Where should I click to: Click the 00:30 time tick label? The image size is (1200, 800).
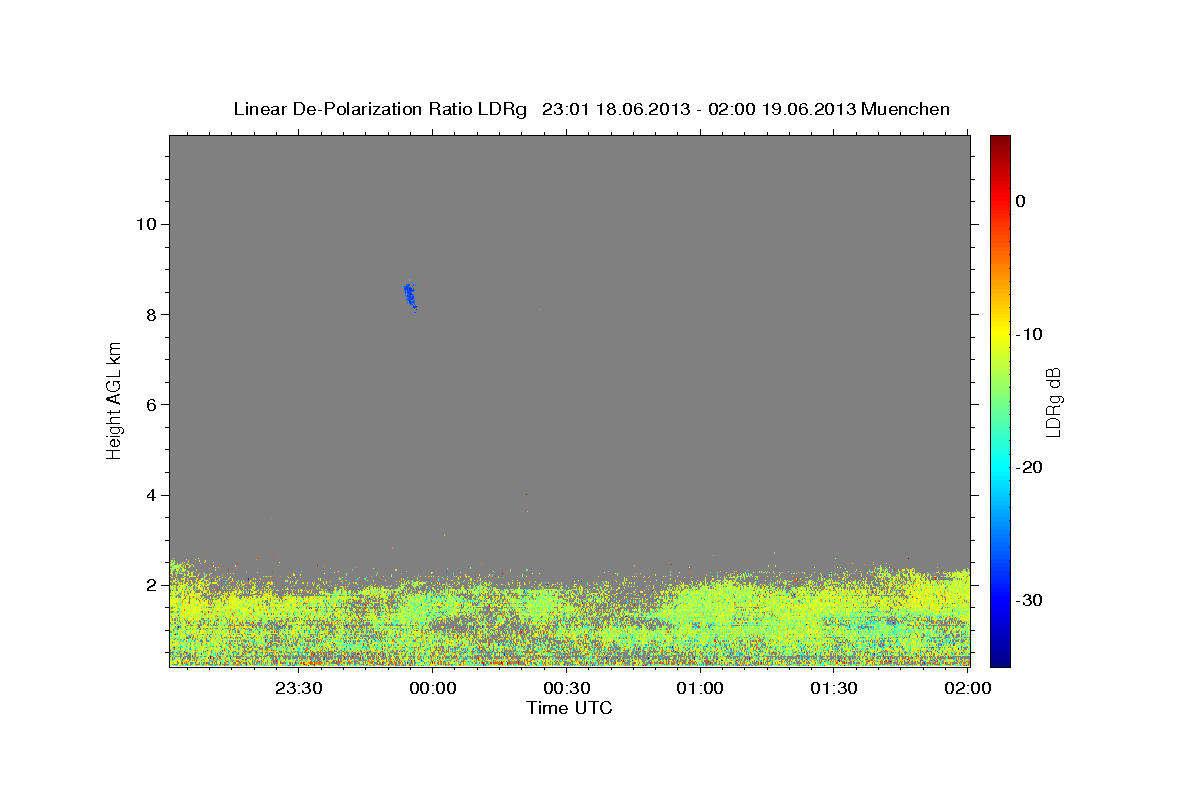tap(567, 688)
